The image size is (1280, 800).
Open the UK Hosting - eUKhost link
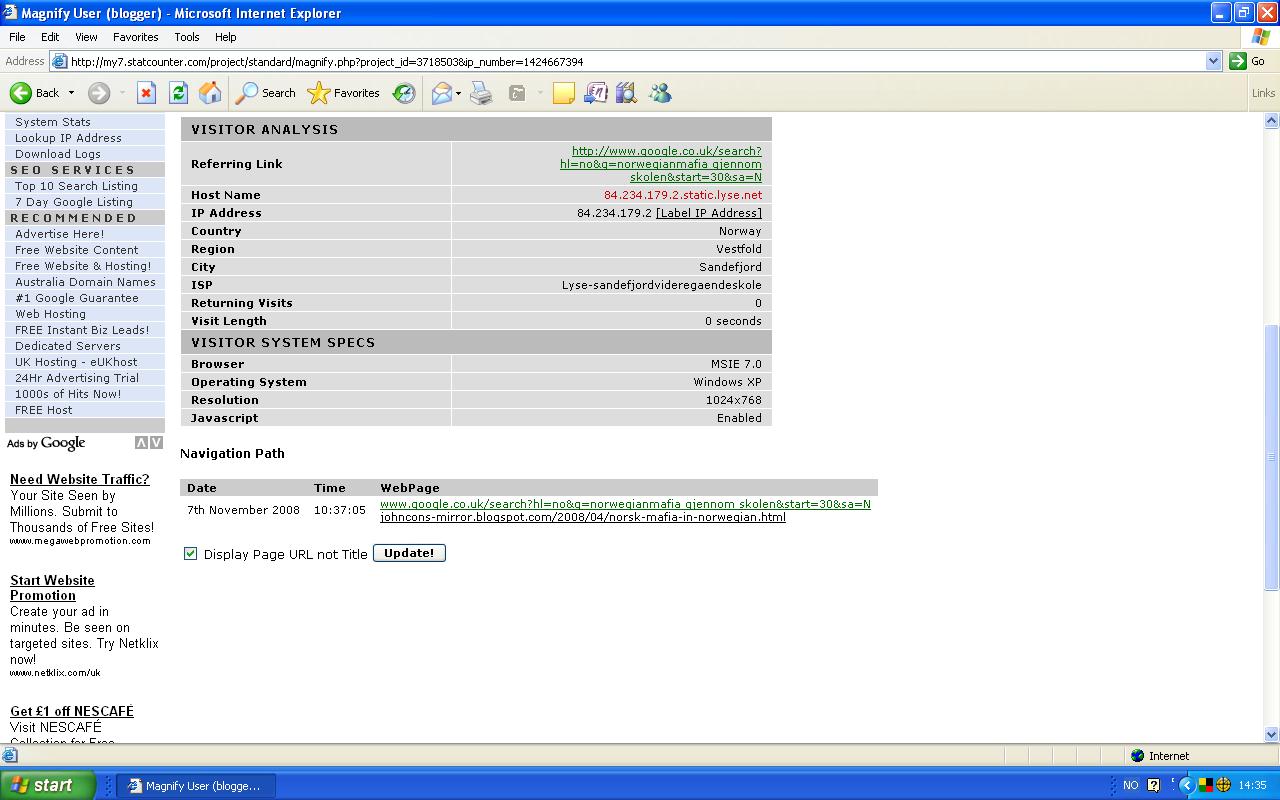76,362
